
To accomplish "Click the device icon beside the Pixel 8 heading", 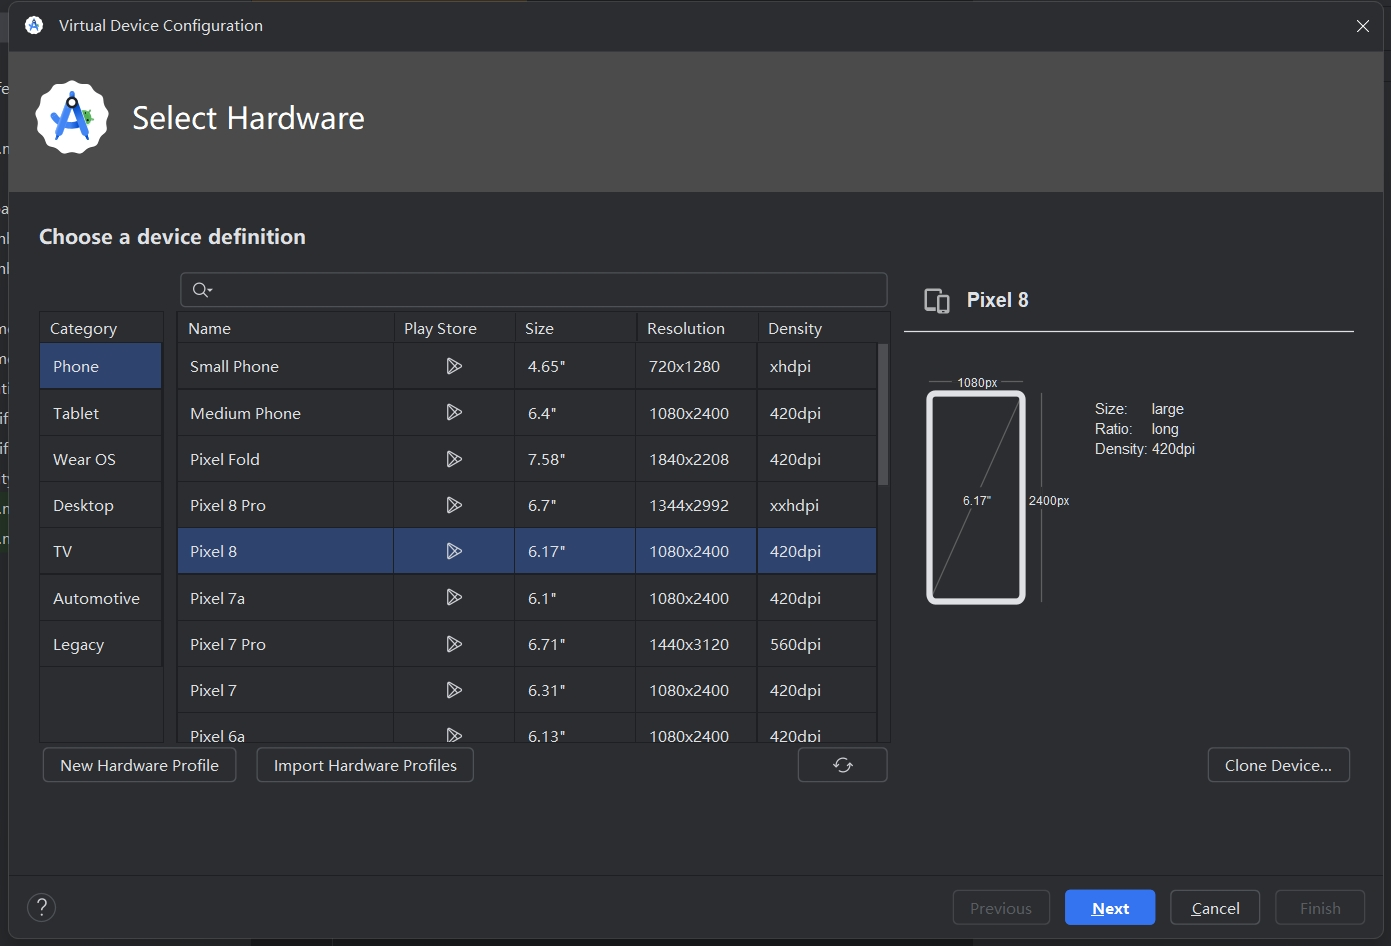I will (x=937, y=301).
